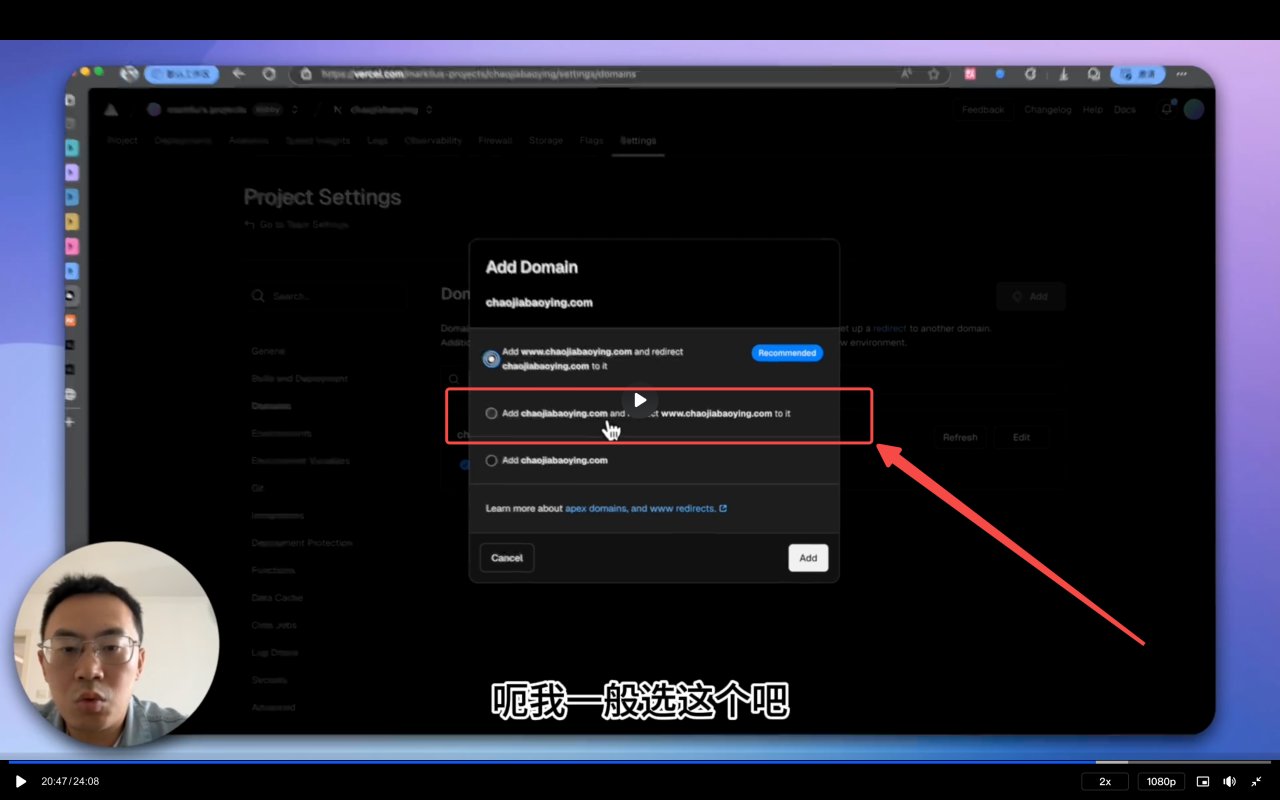Click the bookmark star icon in address bar
Image resolution: width=1280 pixels, height=800 pixels.
point(933,74)
